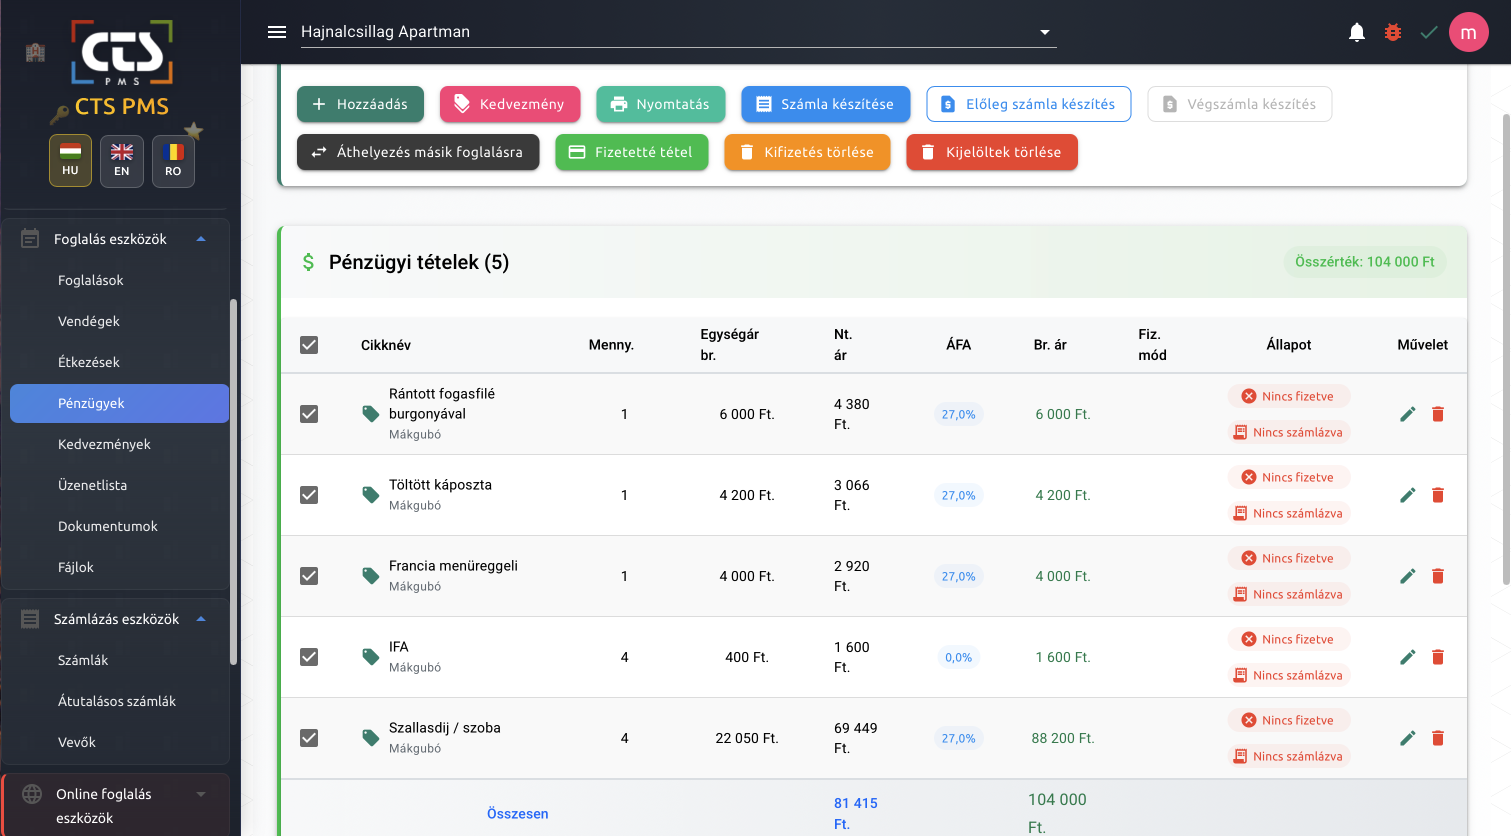
Task: Toggle the select-all checkbox in table header
Action: [x=309, y=345]
